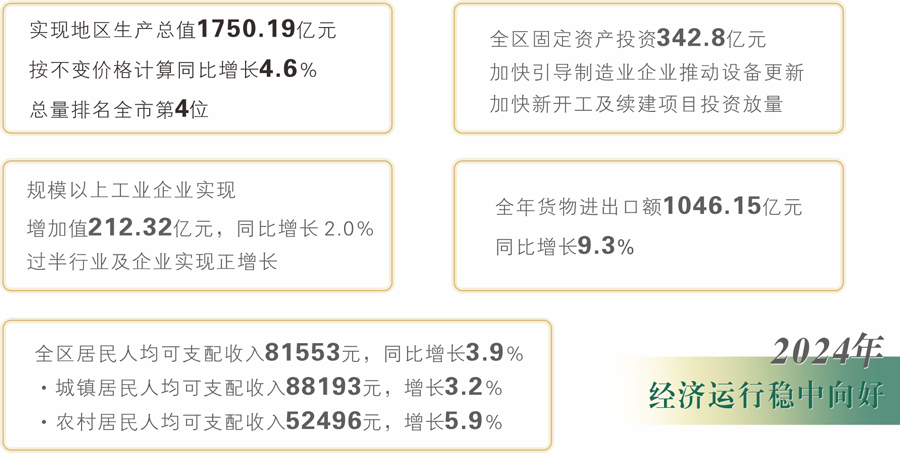The width and height of the screenshot is (900, 453).
Task: Click the urban income bullet 88193元
Action: point(333,387)
